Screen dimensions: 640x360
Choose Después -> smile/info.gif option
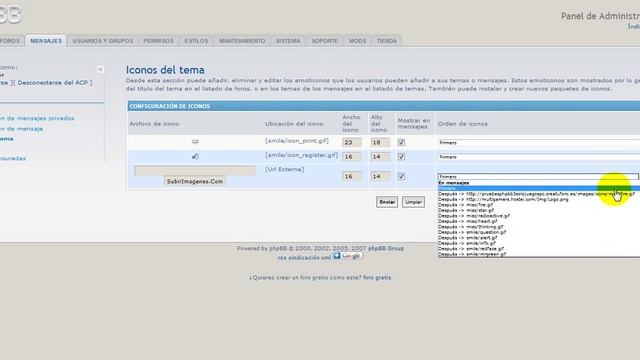coord(467,243)
